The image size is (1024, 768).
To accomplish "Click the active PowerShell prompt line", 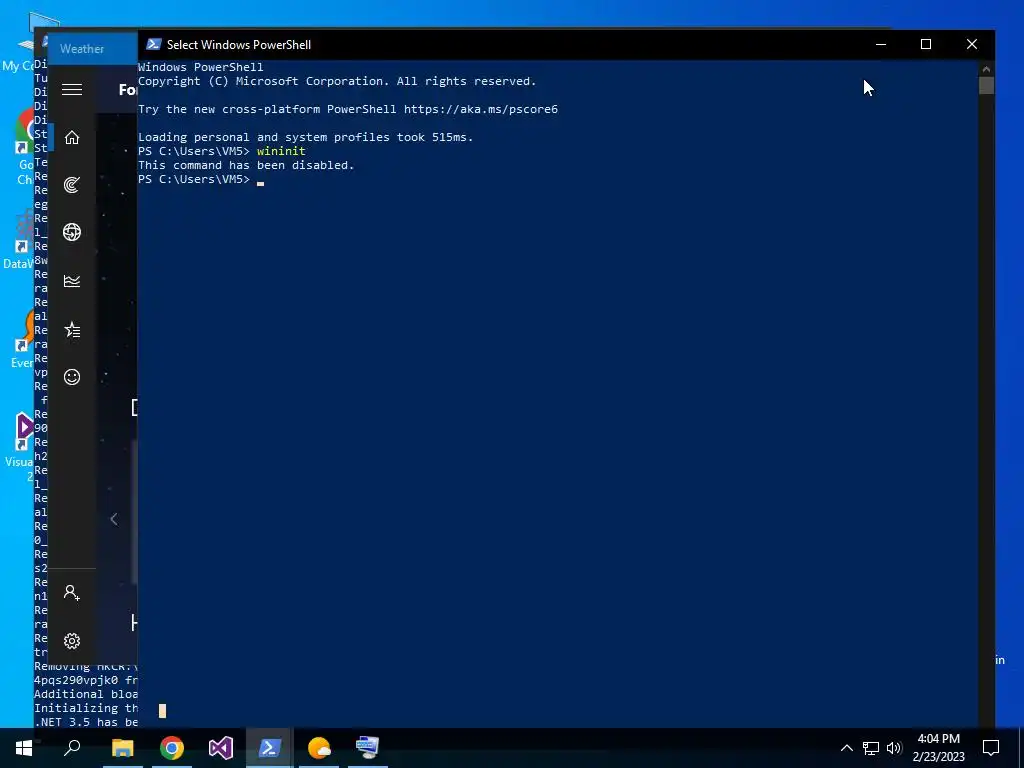I will click(201, 180).
